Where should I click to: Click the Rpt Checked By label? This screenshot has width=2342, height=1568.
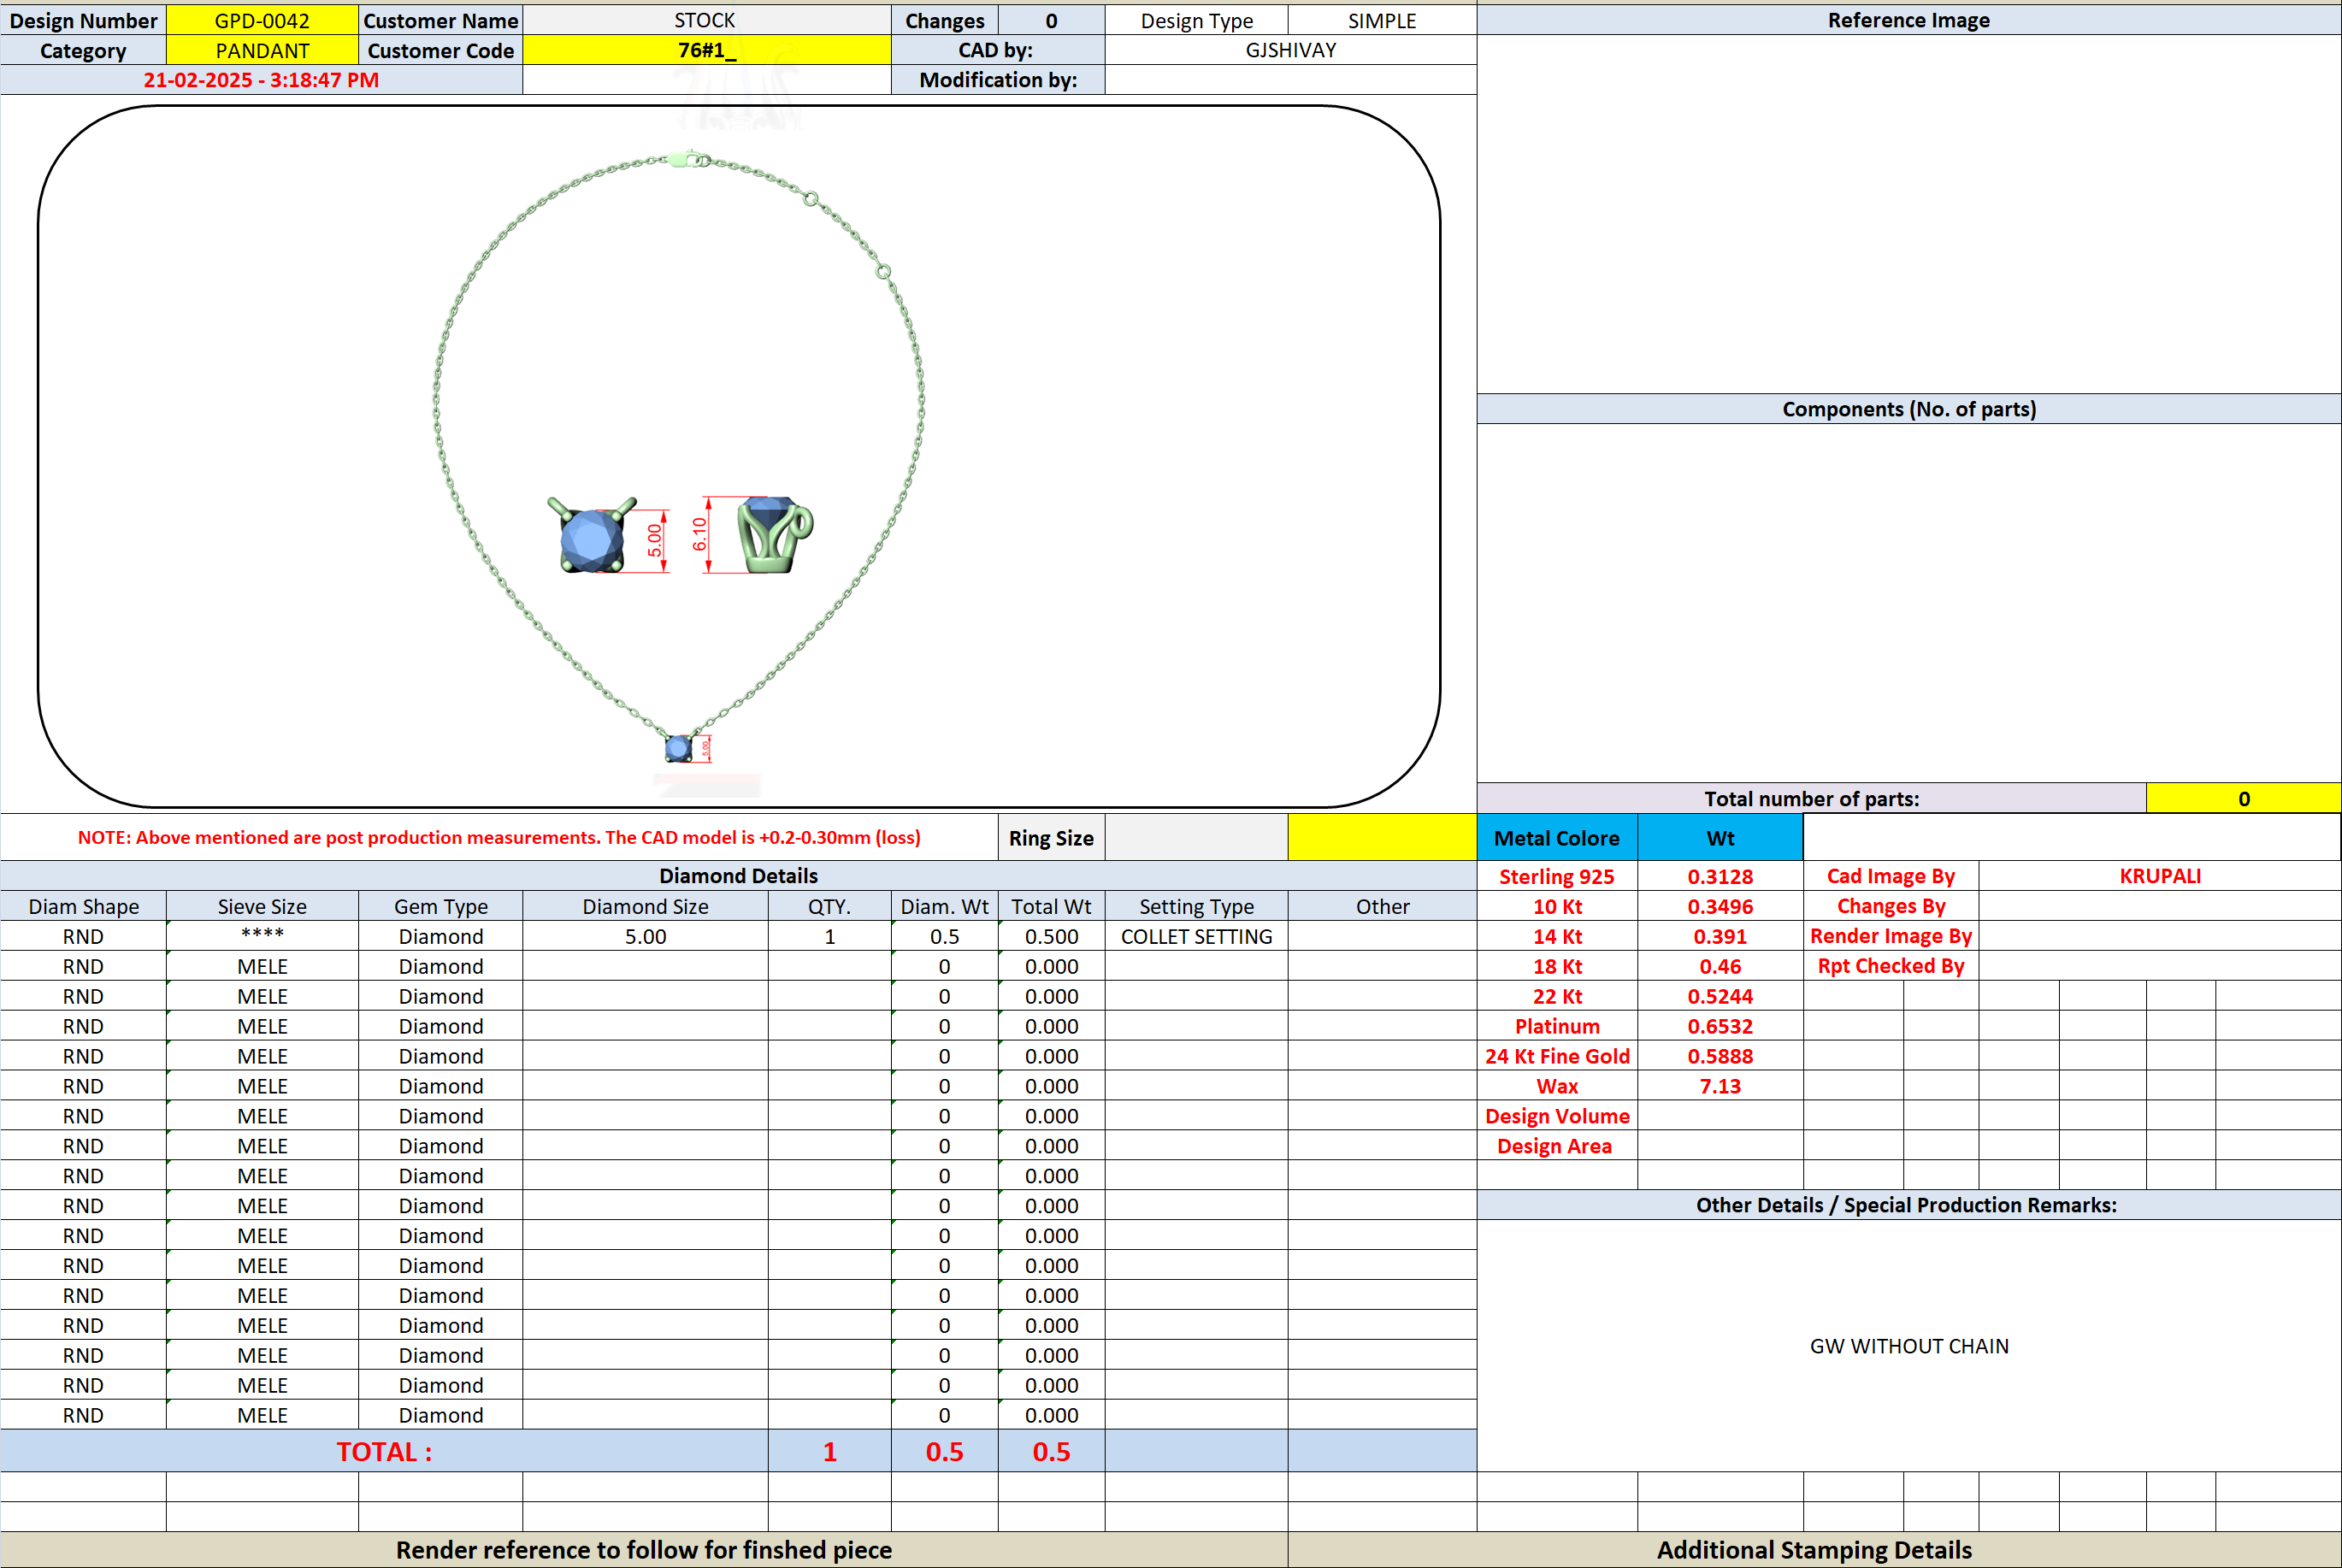pyautogui.click(x=1891, y=966)
